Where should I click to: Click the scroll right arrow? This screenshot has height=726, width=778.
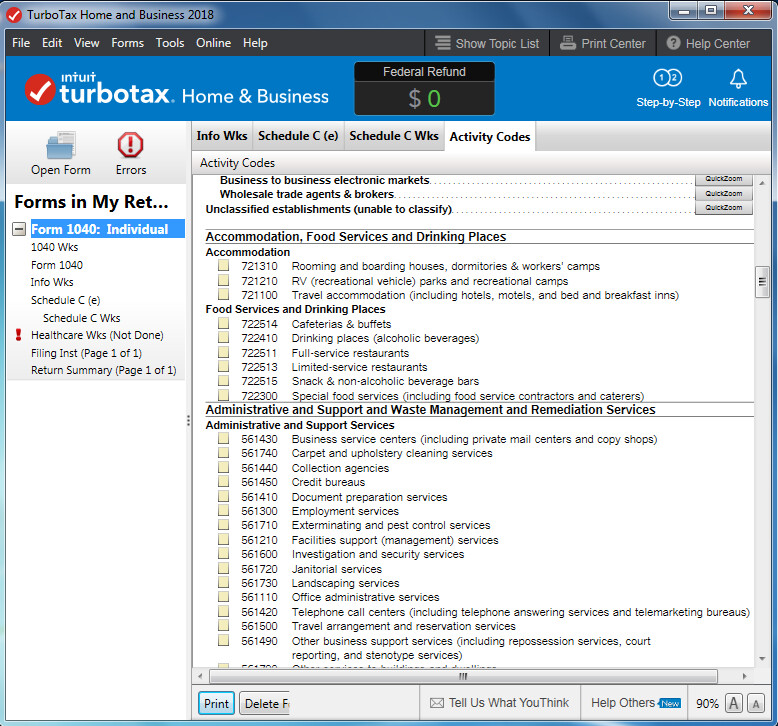pos(744,676)
